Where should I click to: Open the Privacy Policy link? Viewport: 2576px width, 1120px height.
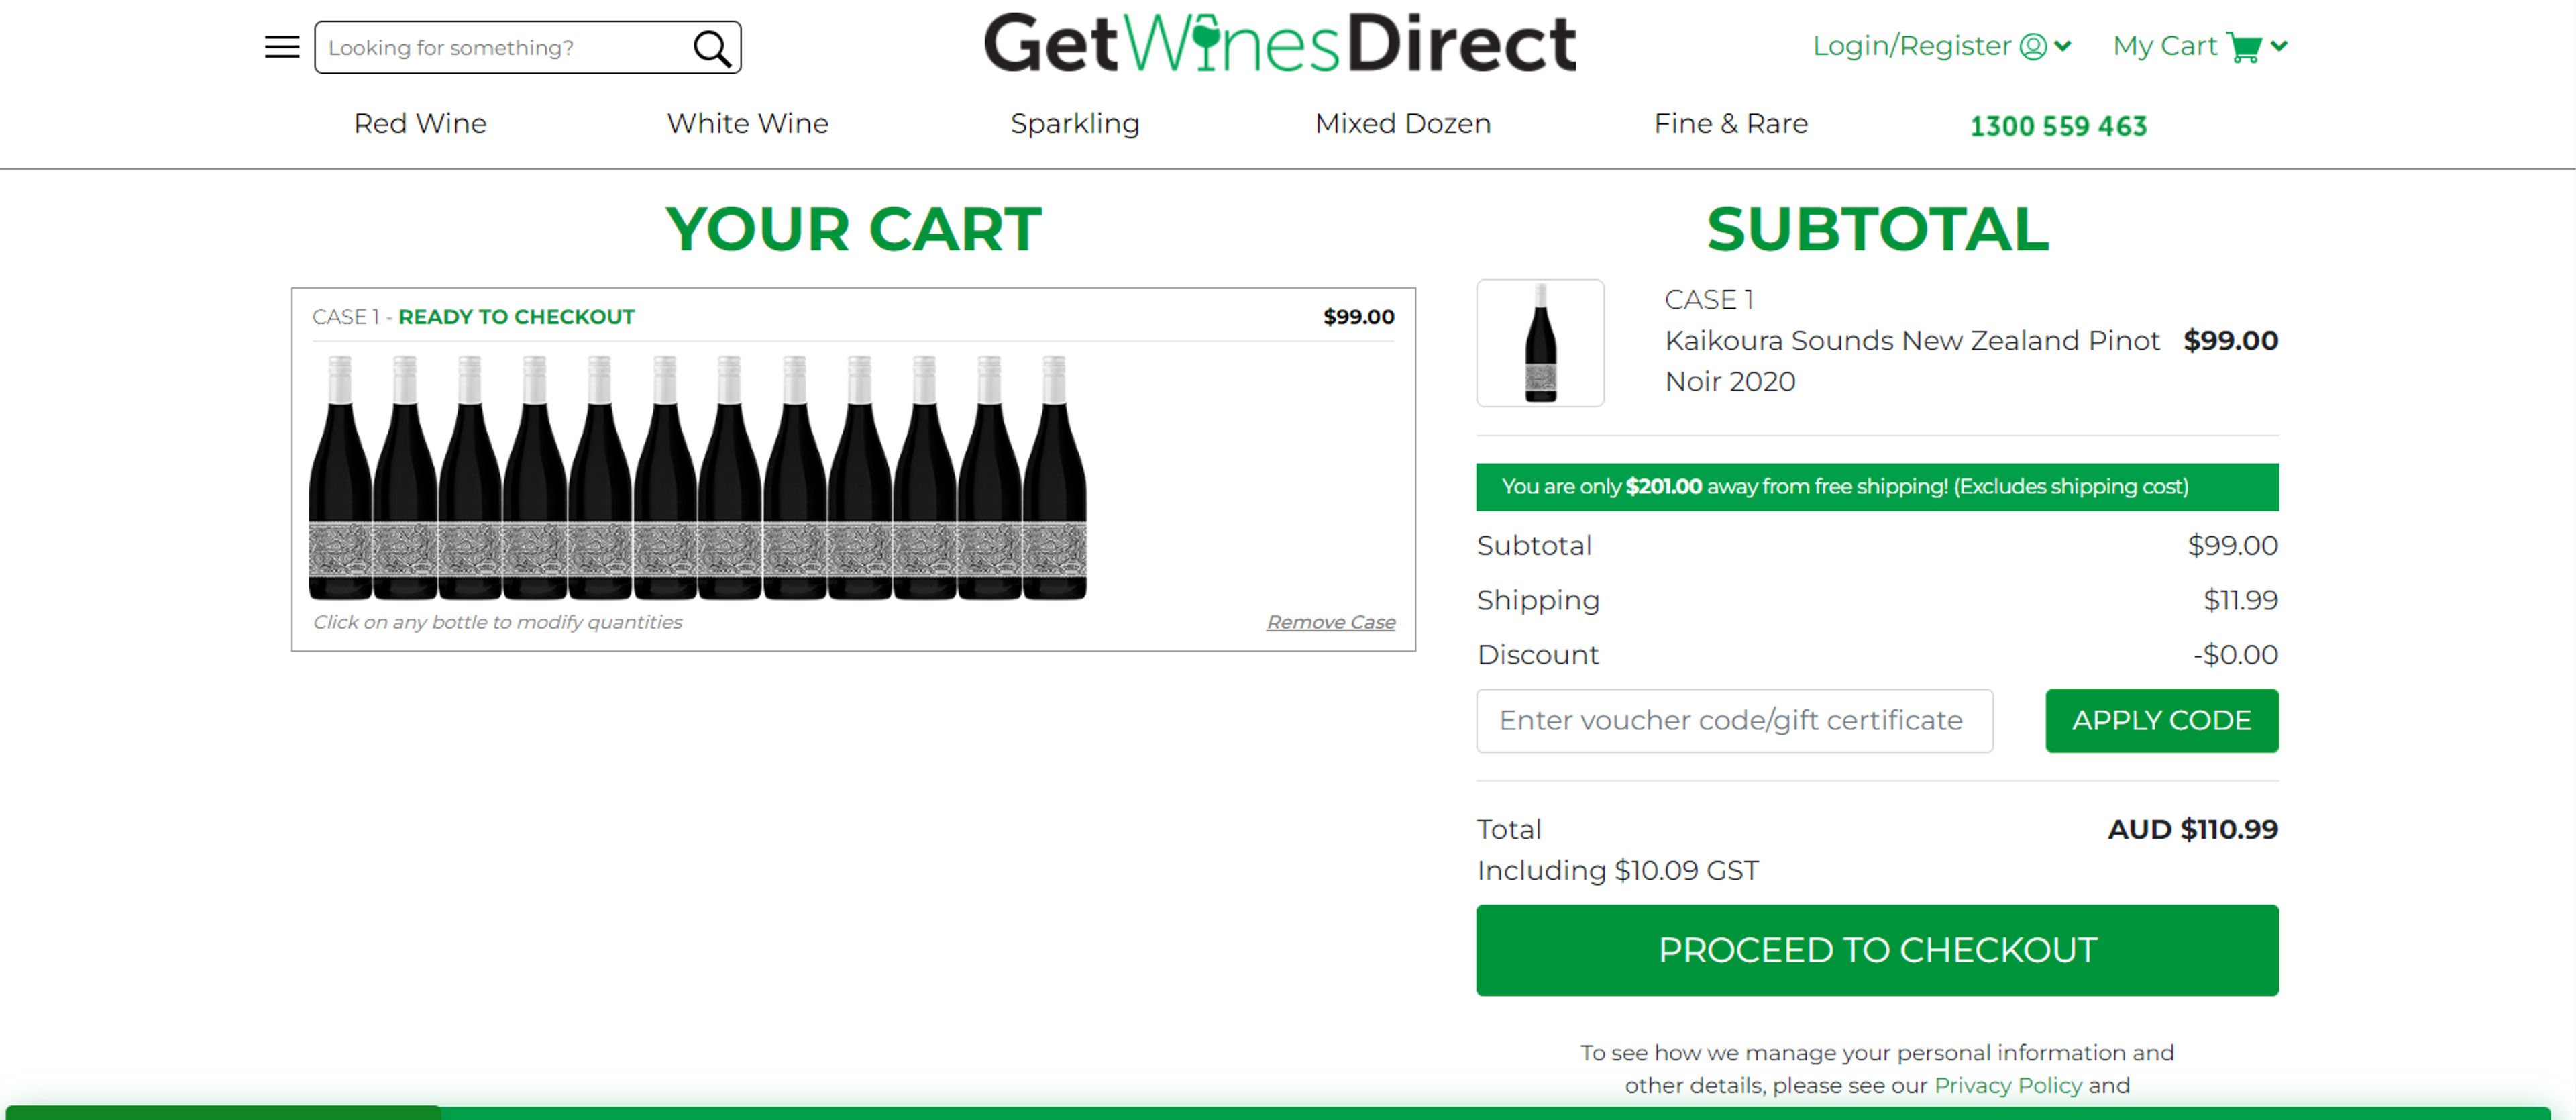[2007, 1085]
